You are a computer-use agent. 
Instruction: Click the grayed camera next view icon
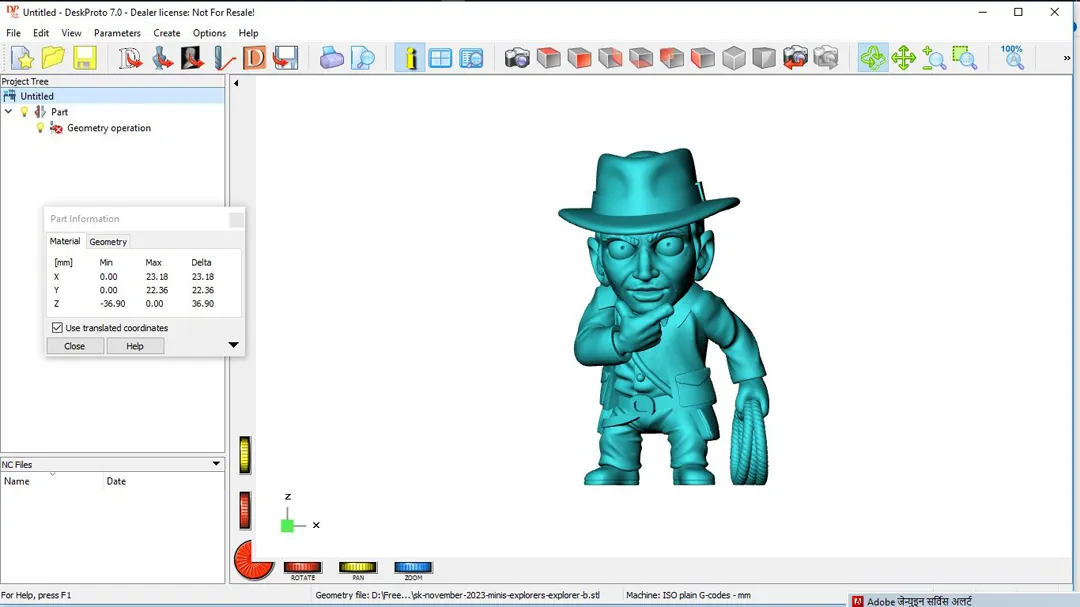(826, 58)
